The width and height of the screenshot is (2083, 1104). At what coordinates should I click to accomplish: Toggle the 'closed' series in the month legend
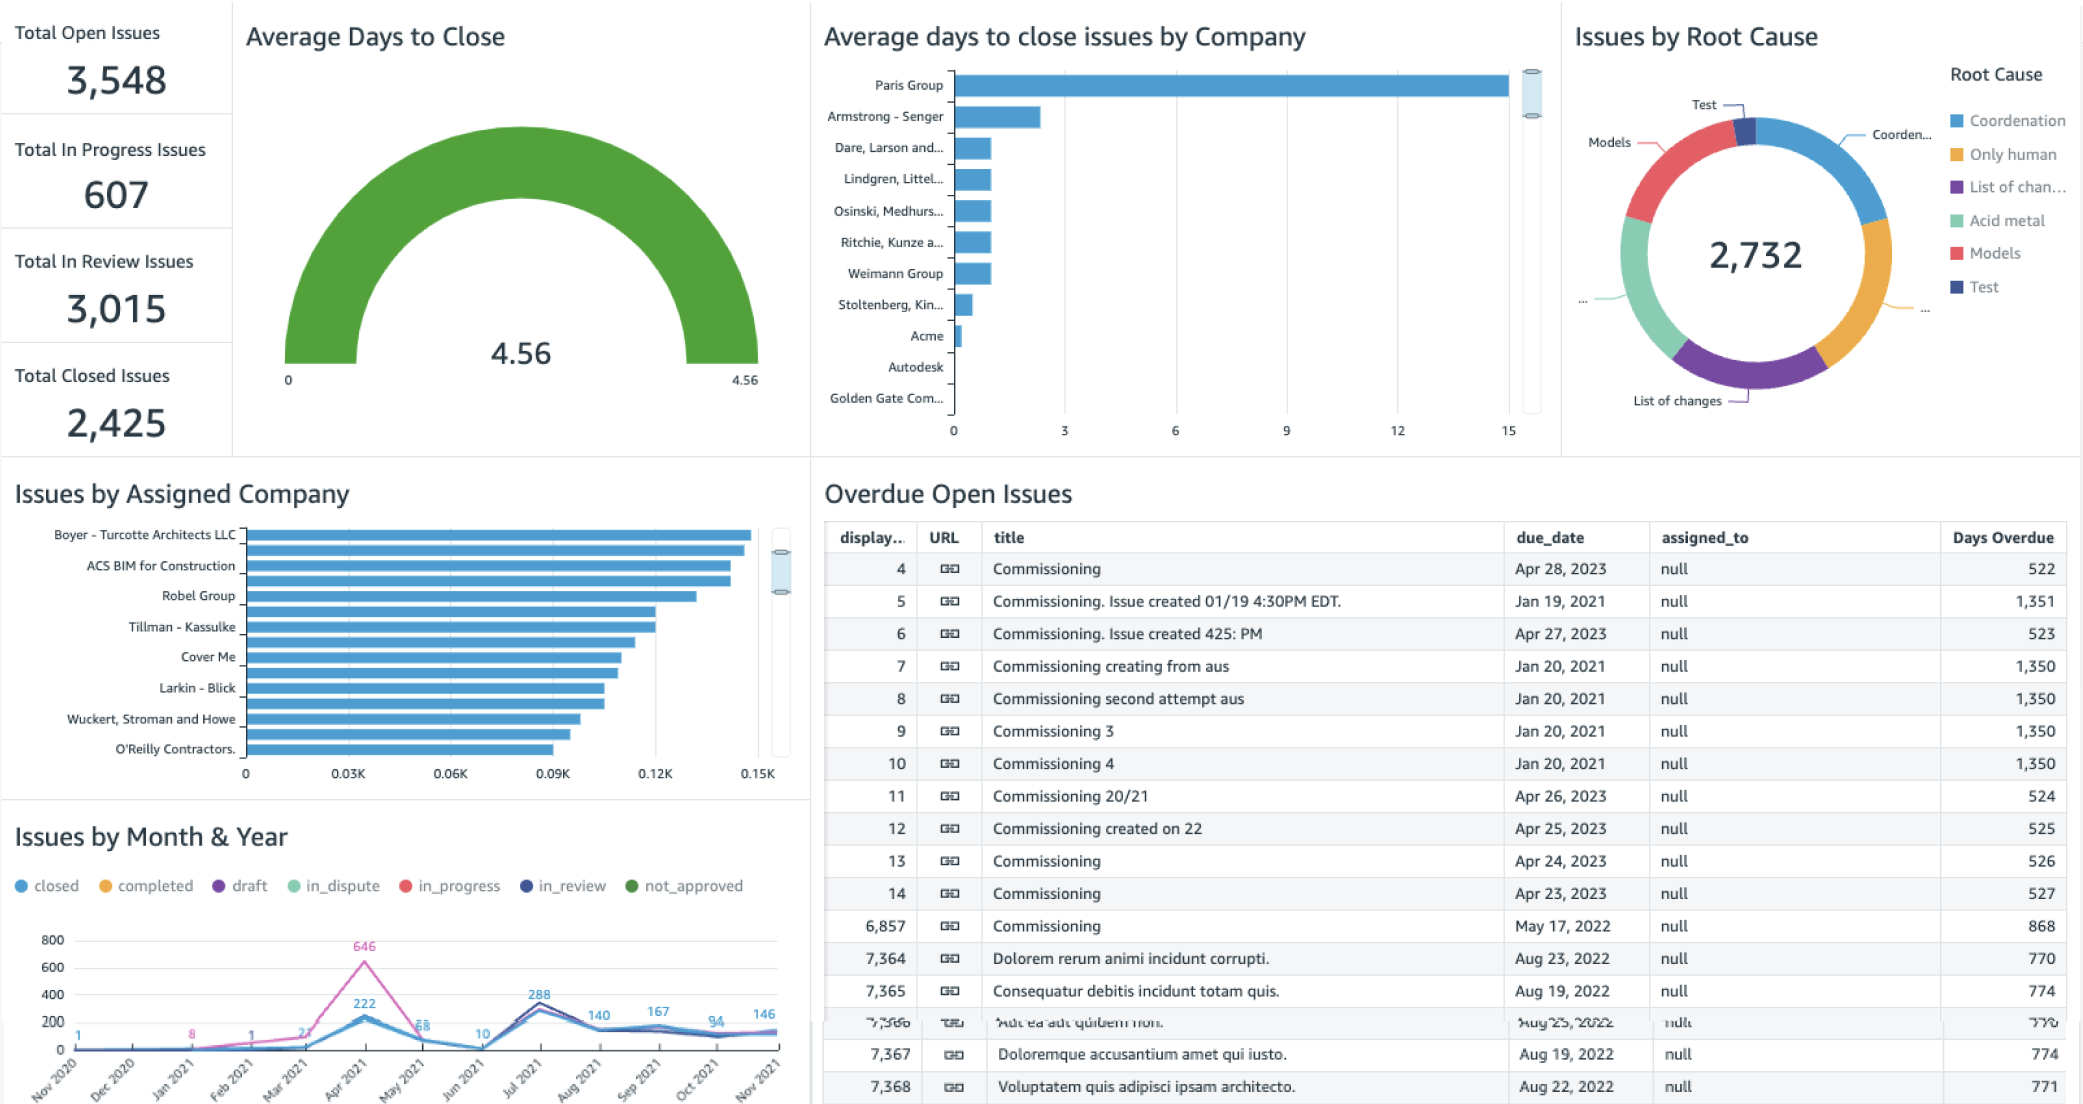pos(47,885)
